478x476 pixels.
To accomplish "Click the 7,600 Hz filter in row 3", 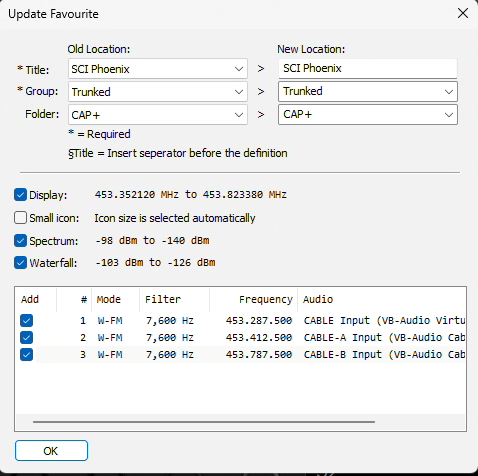I will (x=170, y=355).
